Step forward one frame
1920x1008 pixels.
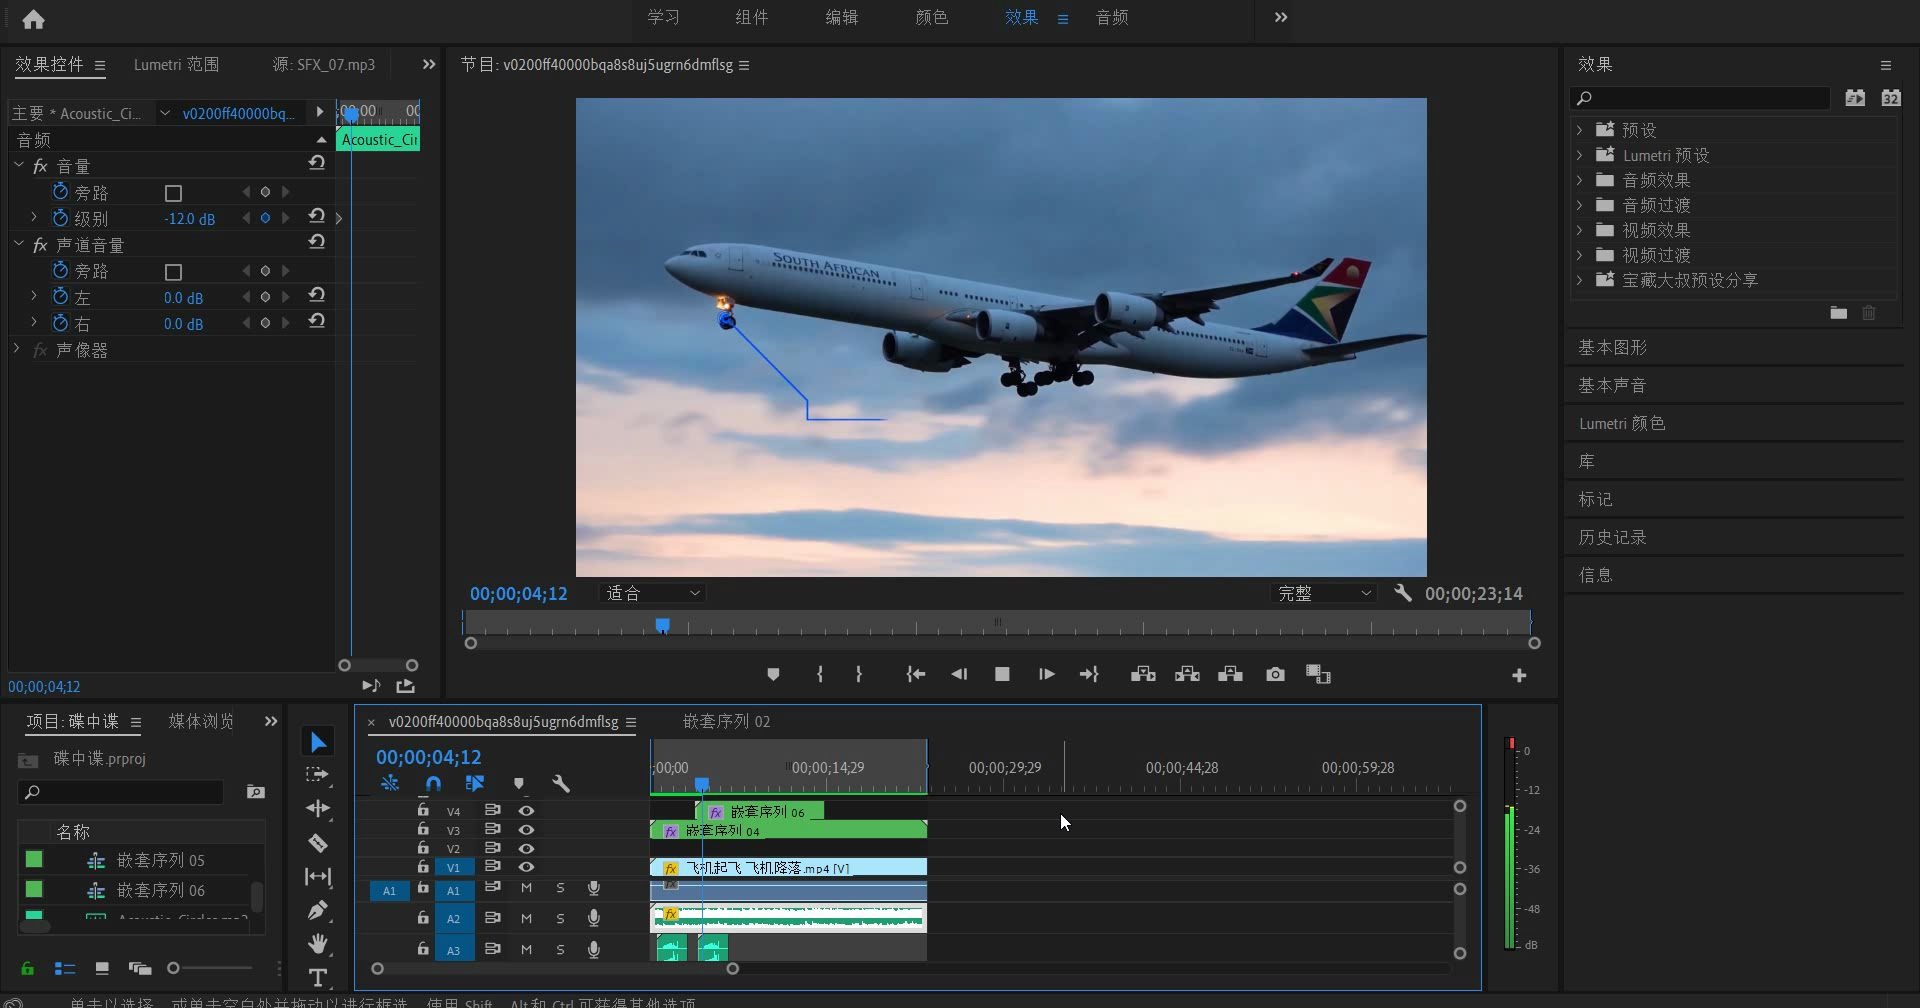click(1046, 675)
